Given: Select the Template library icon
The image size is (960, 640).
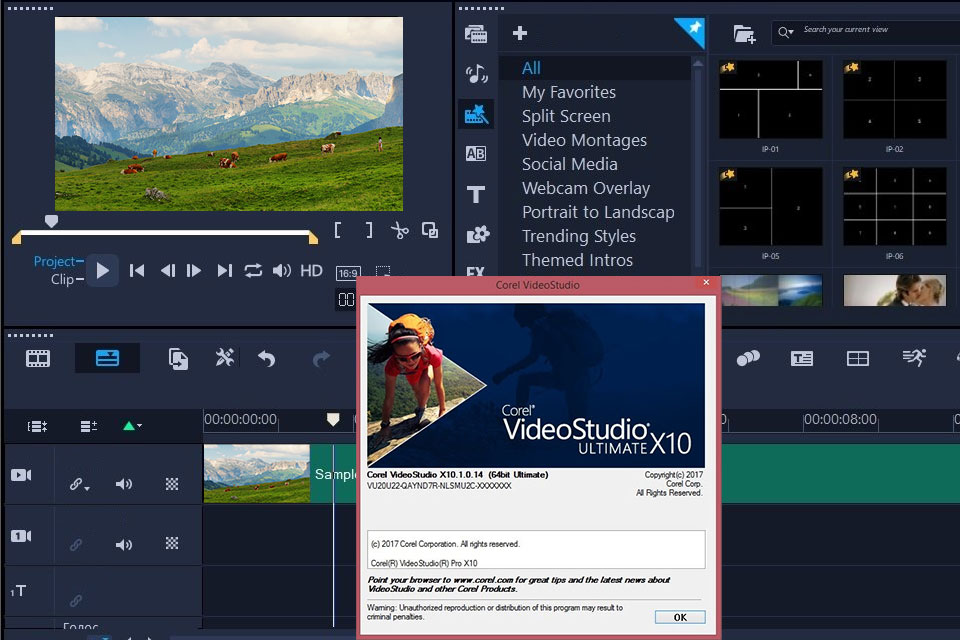Looking at the screenshot, I should (476, 114).
